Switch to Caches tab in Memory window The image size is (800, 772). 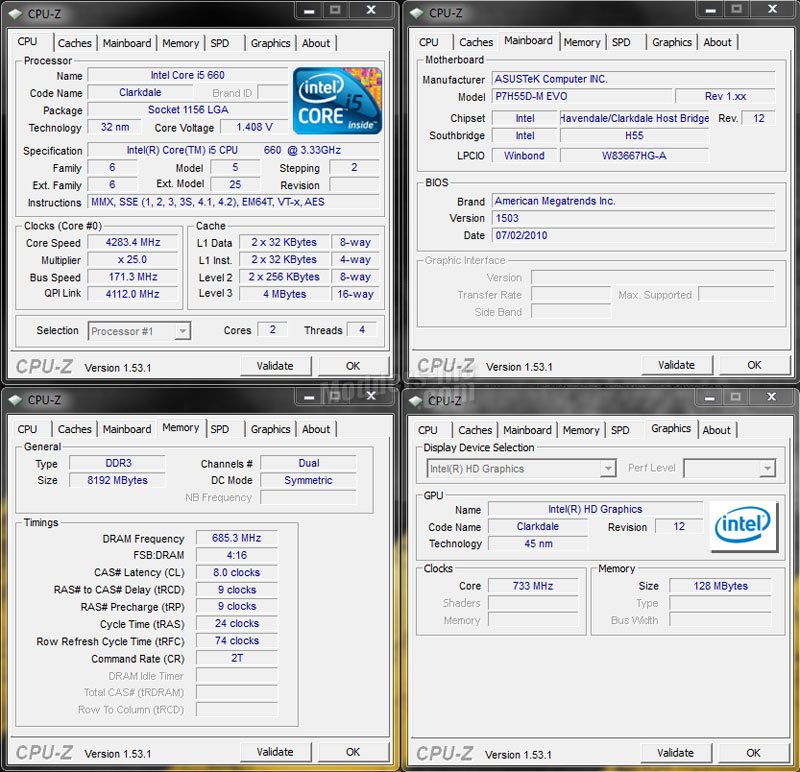[x=74, y=429]
